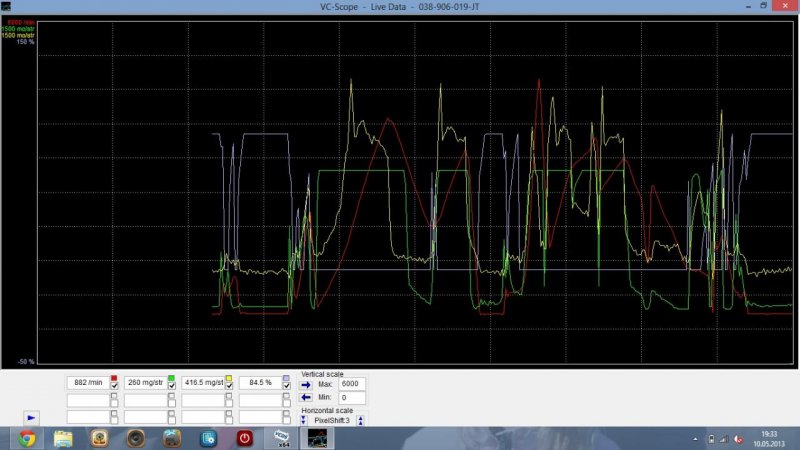Image resolution: width=800 pixels, height=450 pixels.
Task: Click the green channel color swatch
Action: tap(171, 377)
